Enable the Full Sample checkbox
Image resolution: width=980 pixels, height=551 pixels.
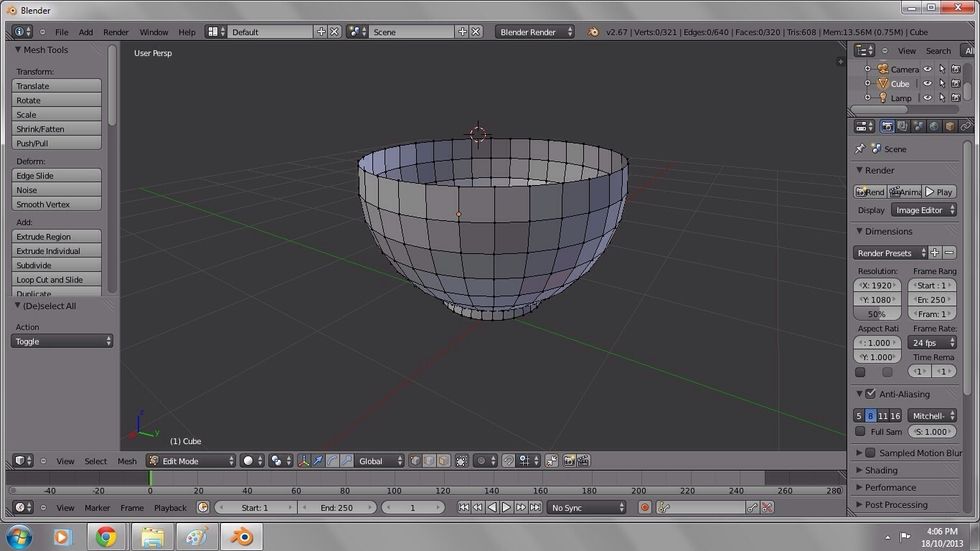(x=860, y=432)
